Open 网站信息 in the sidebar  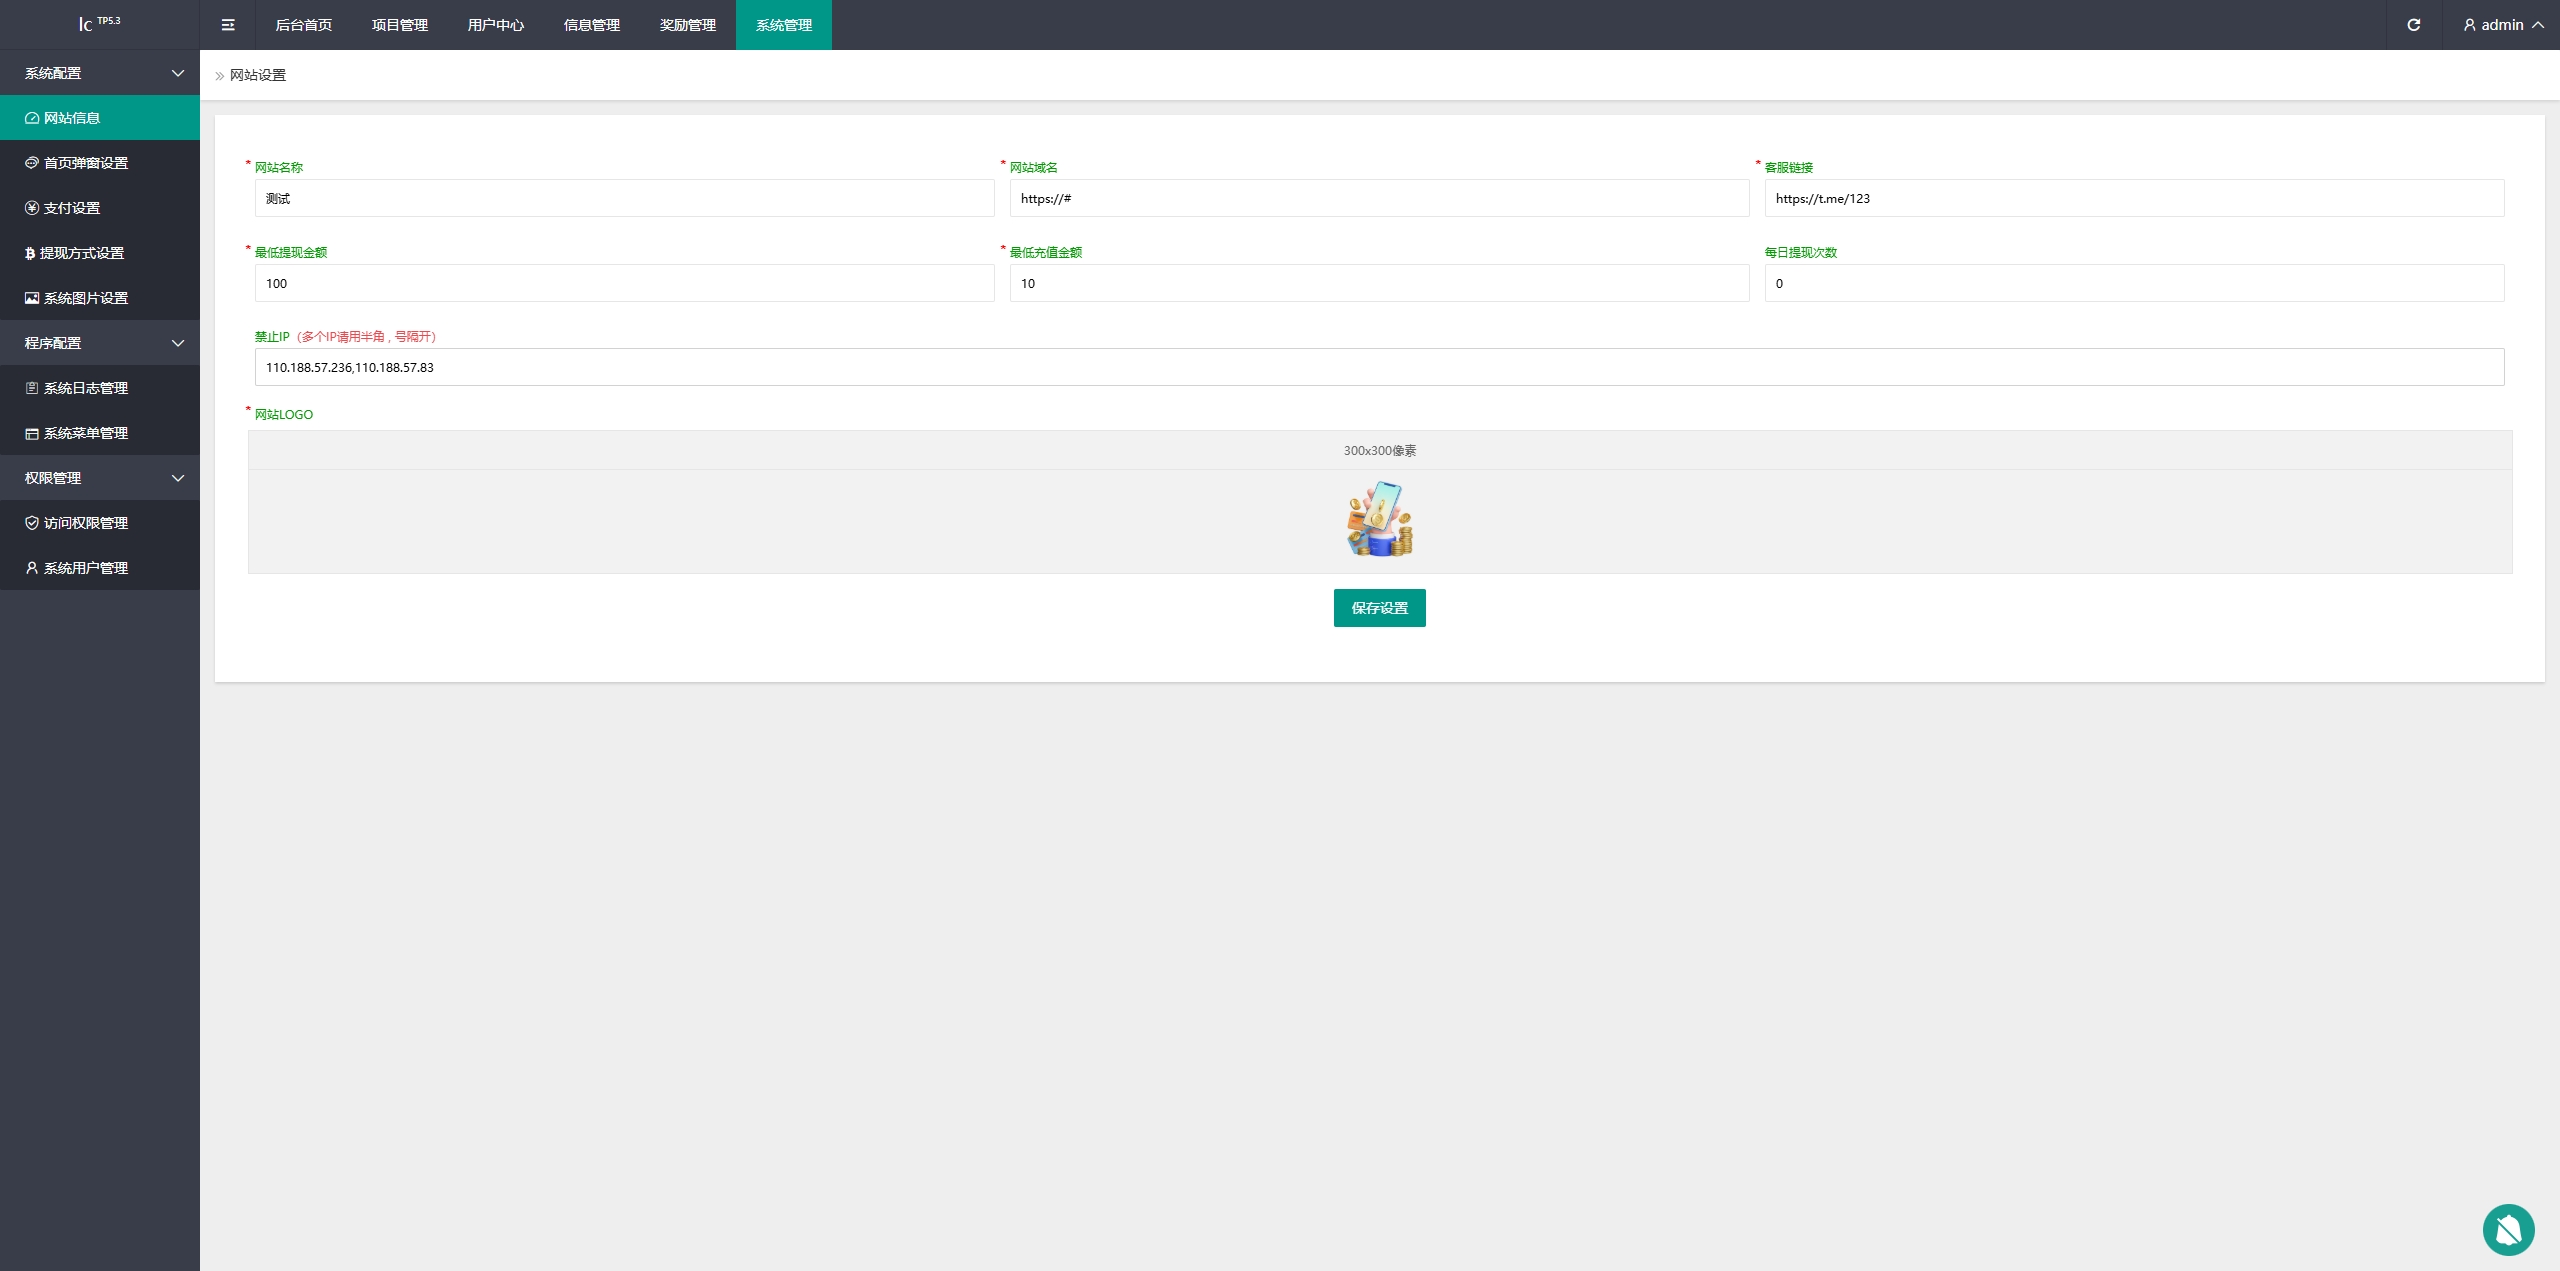(x=100, y=118)
